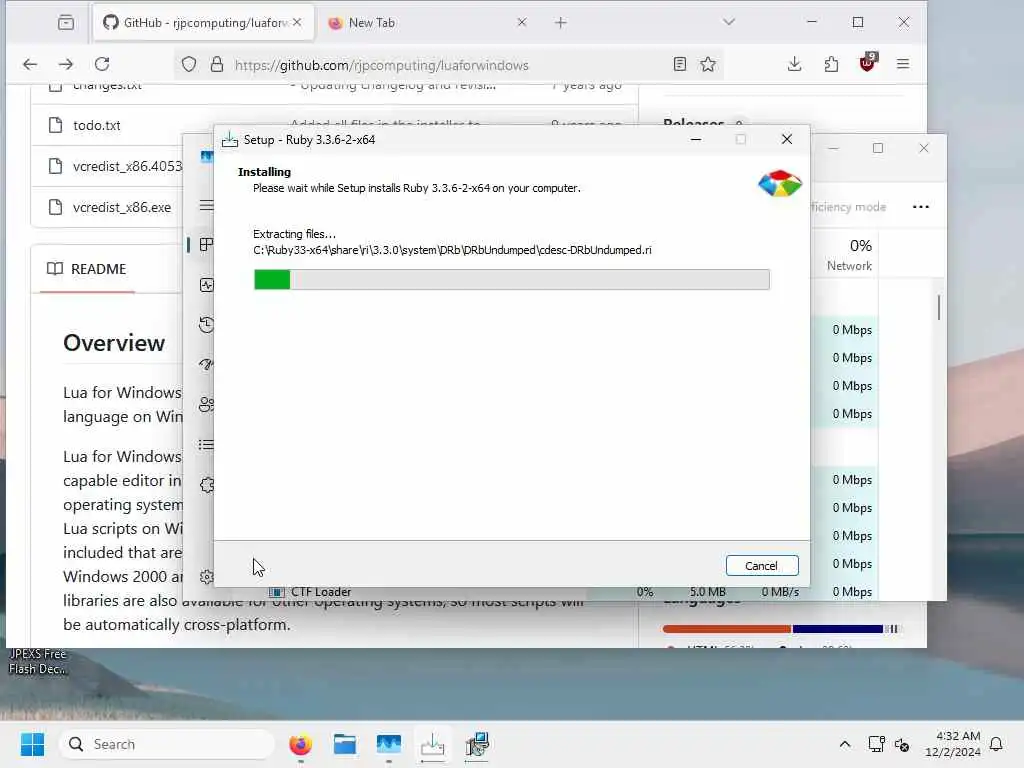Open Task Manager Settings gear icon
The height and width of the screenshot is (768, 1024).
point(206,577)
